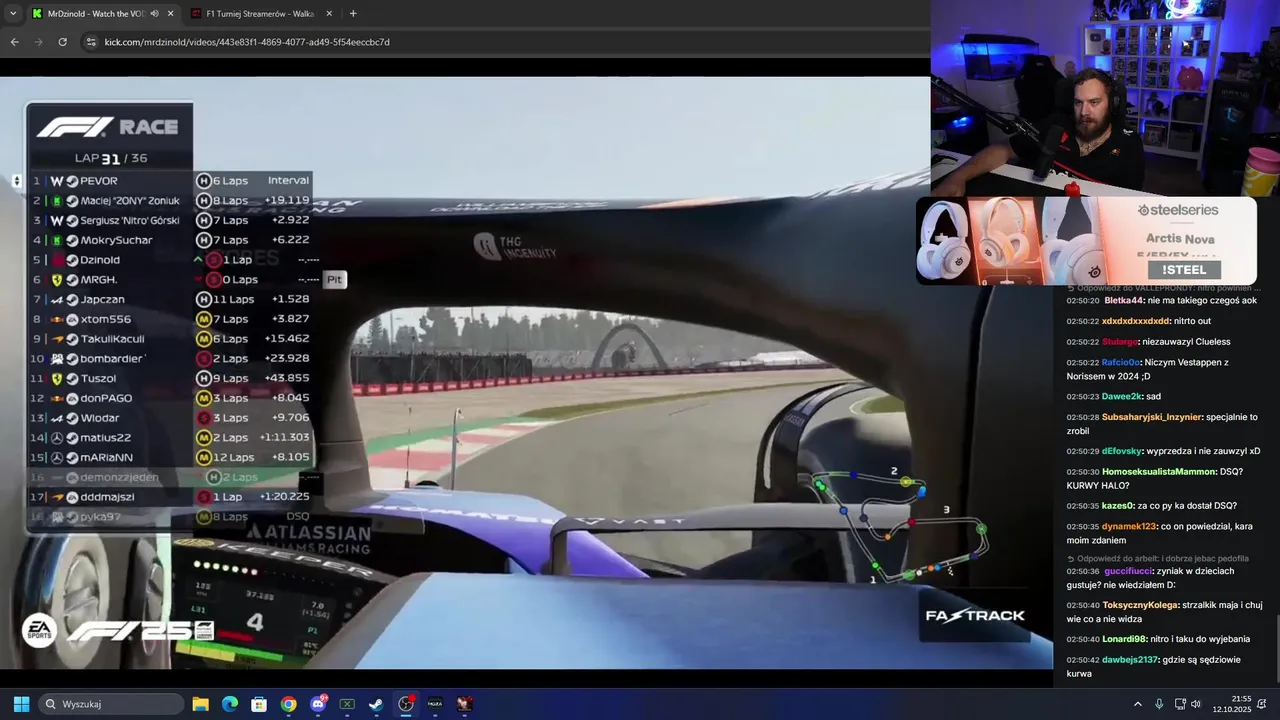Open Discord from the taskbar

tap(318, 704)
